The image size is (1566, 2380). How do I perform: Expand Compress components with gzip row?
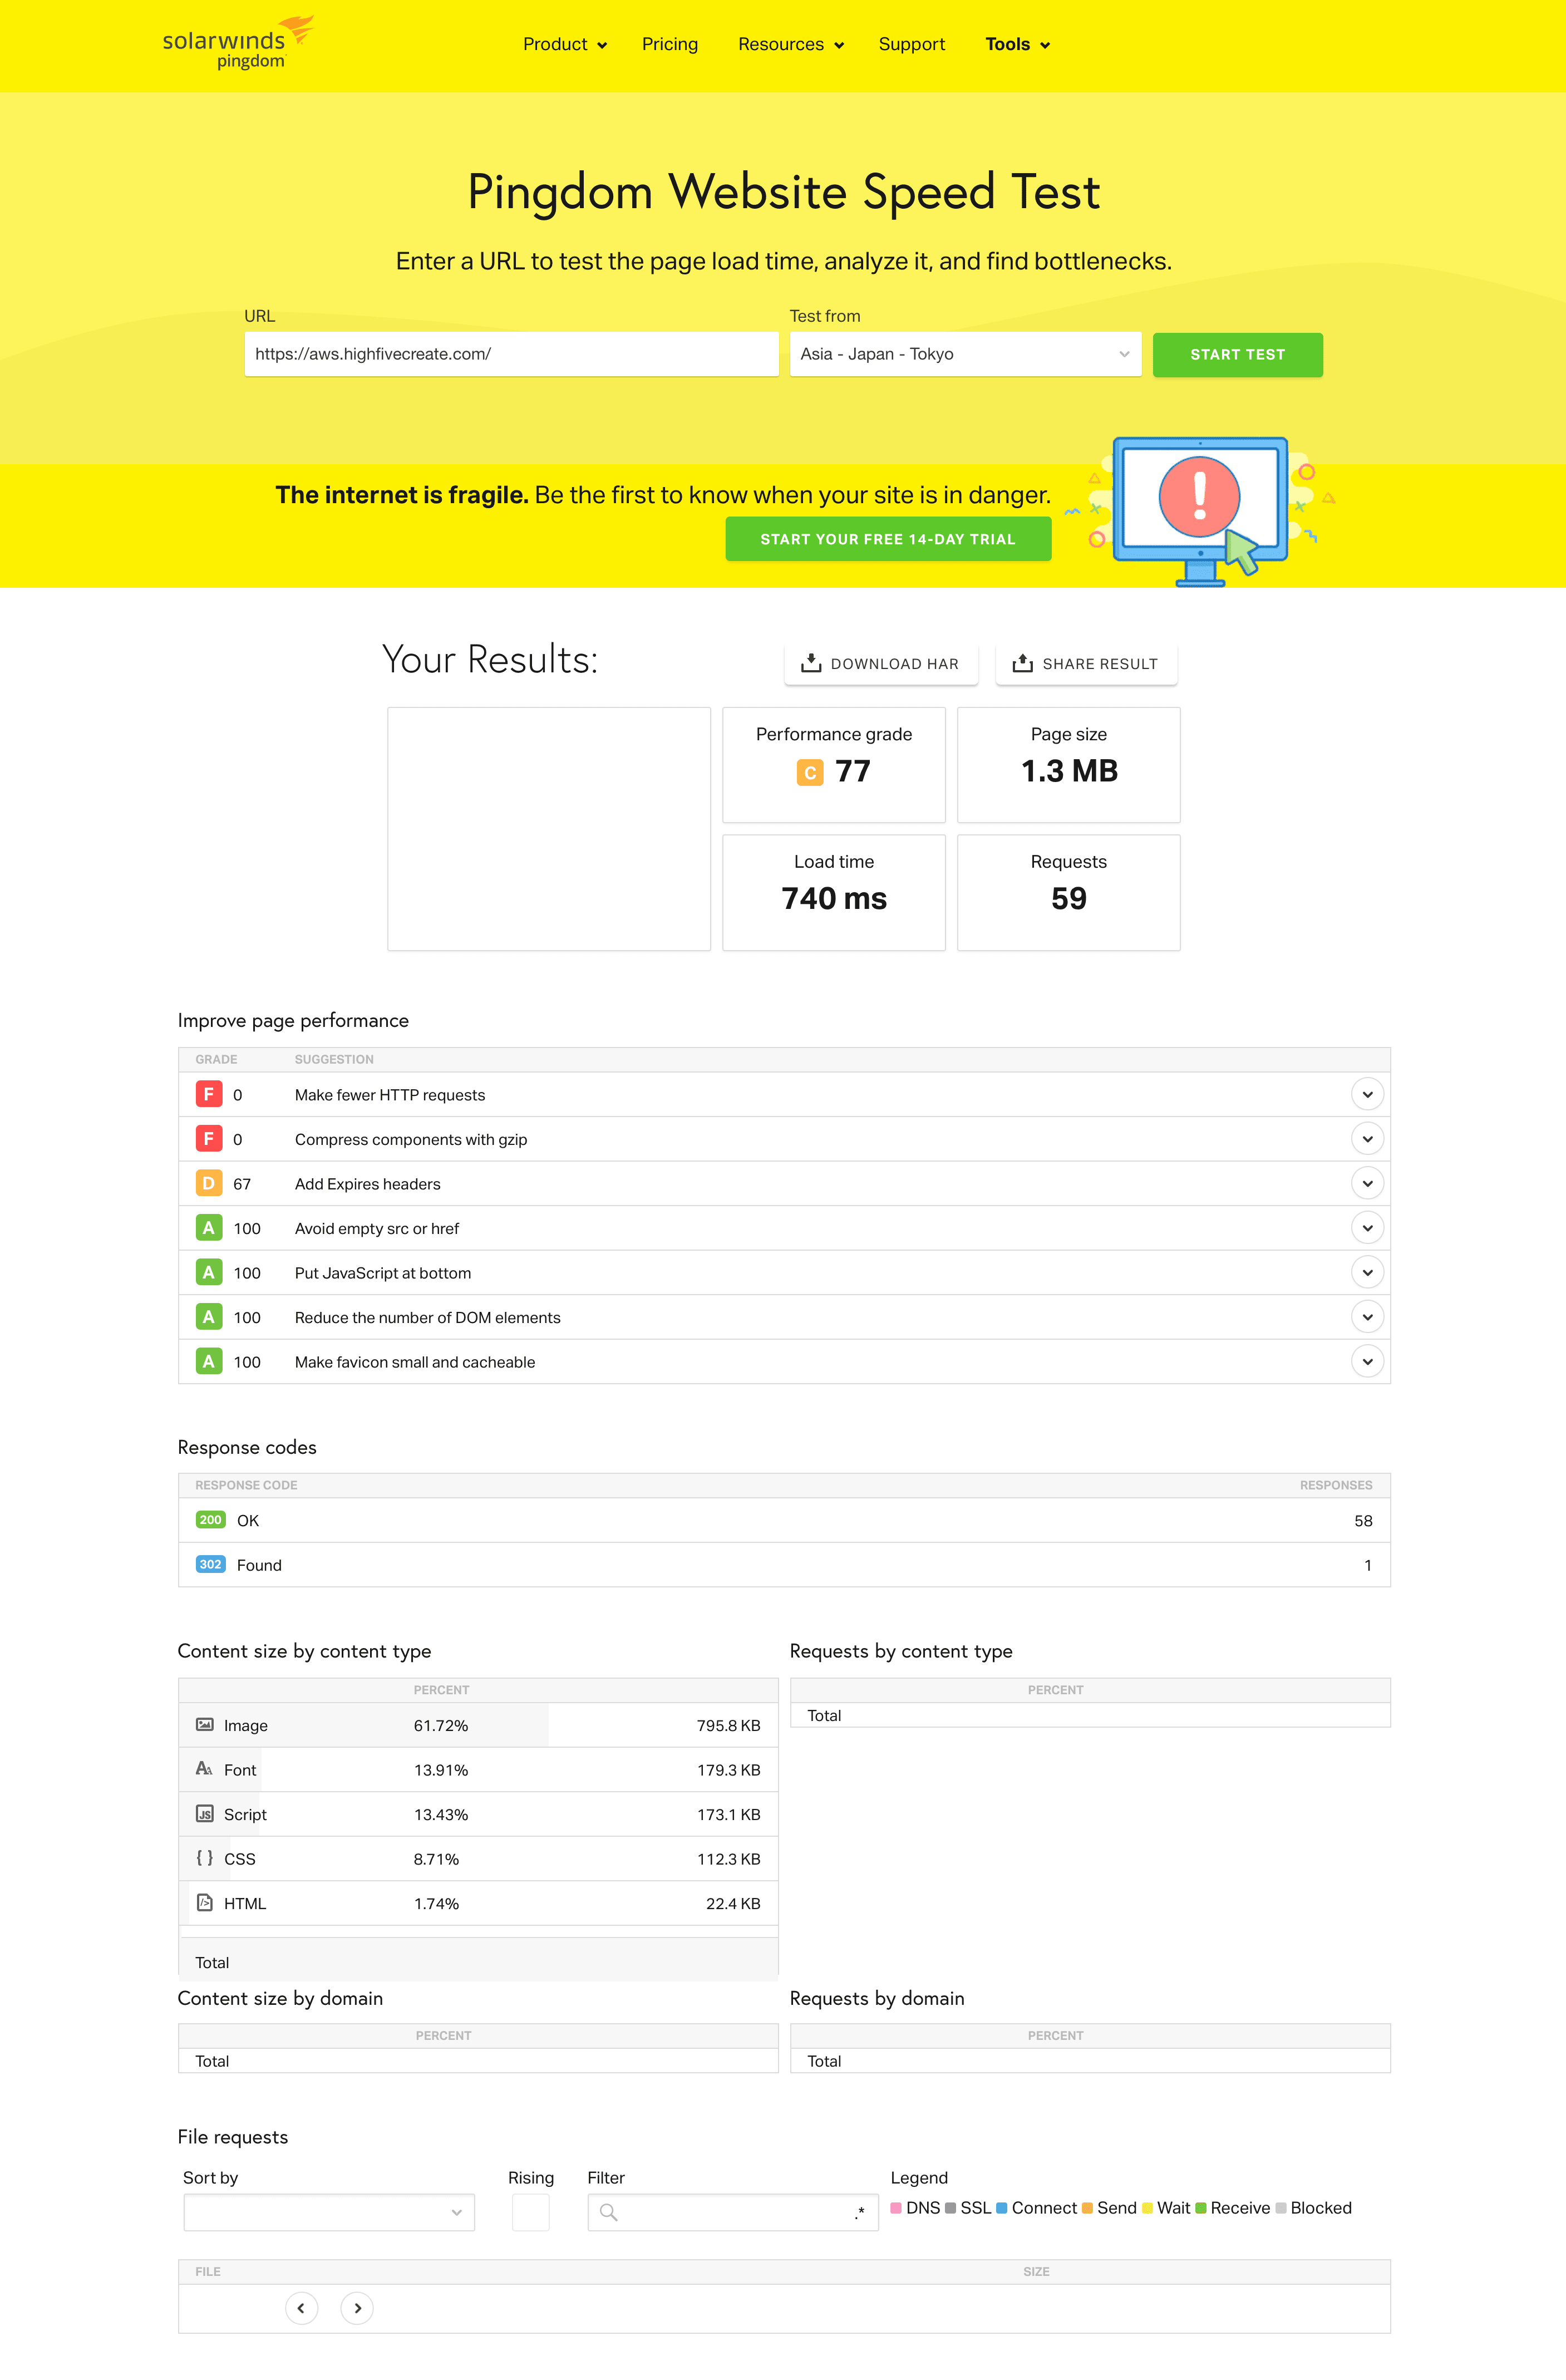click(x=1367, y=1138)
